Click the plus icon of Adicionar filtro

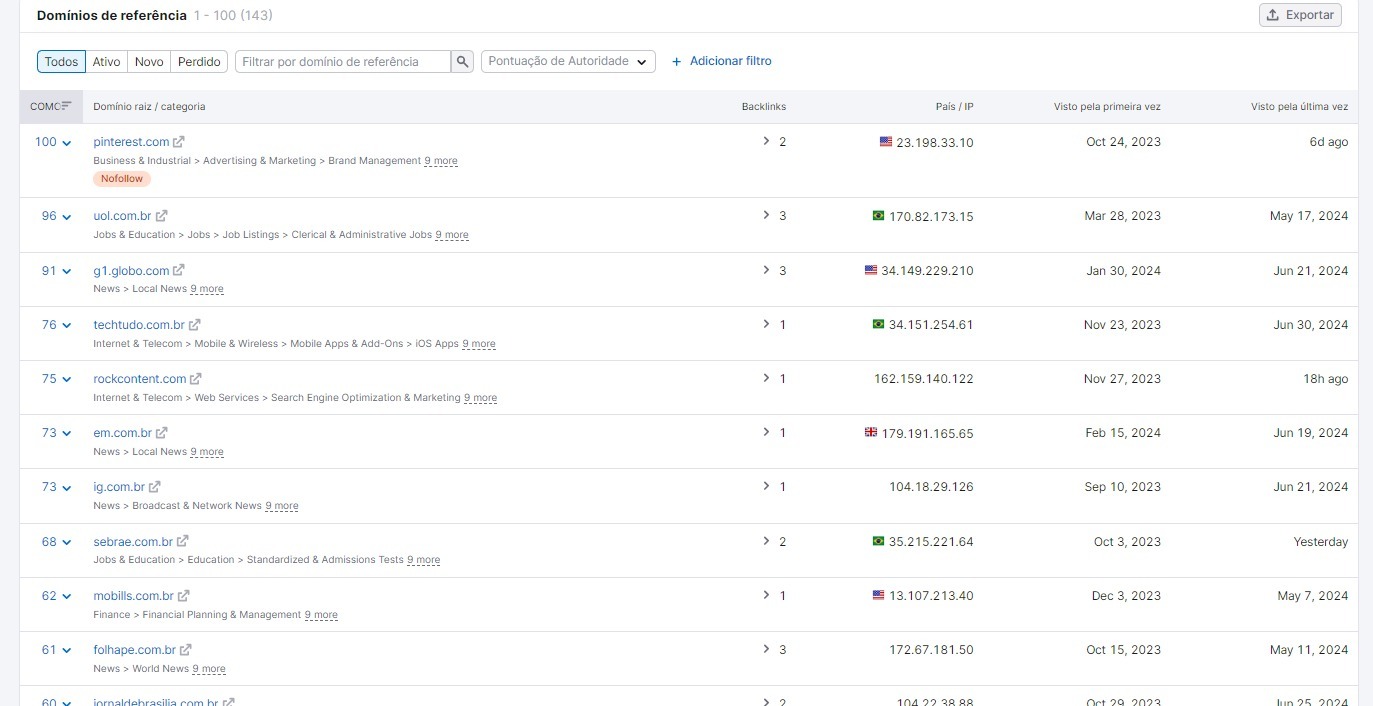click(x=677, y=62)
